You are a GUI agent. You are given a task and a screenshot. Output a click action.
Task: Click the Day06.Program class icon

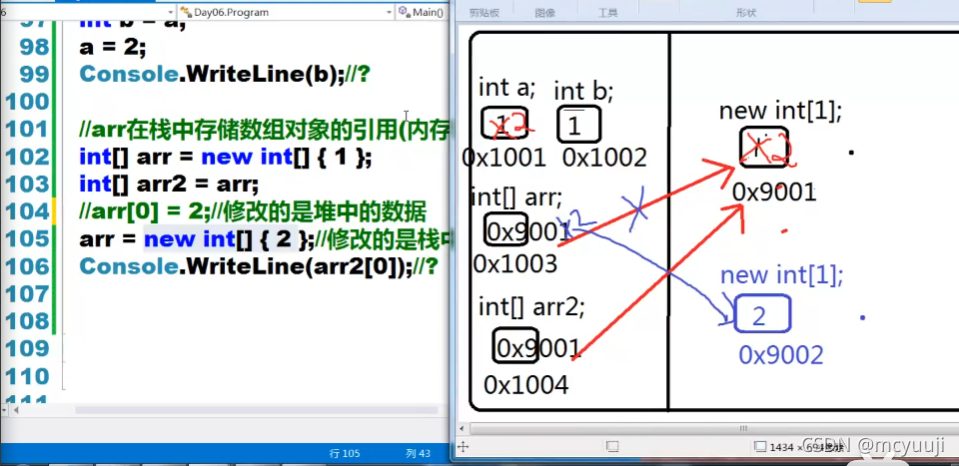[x=186, y=12]
